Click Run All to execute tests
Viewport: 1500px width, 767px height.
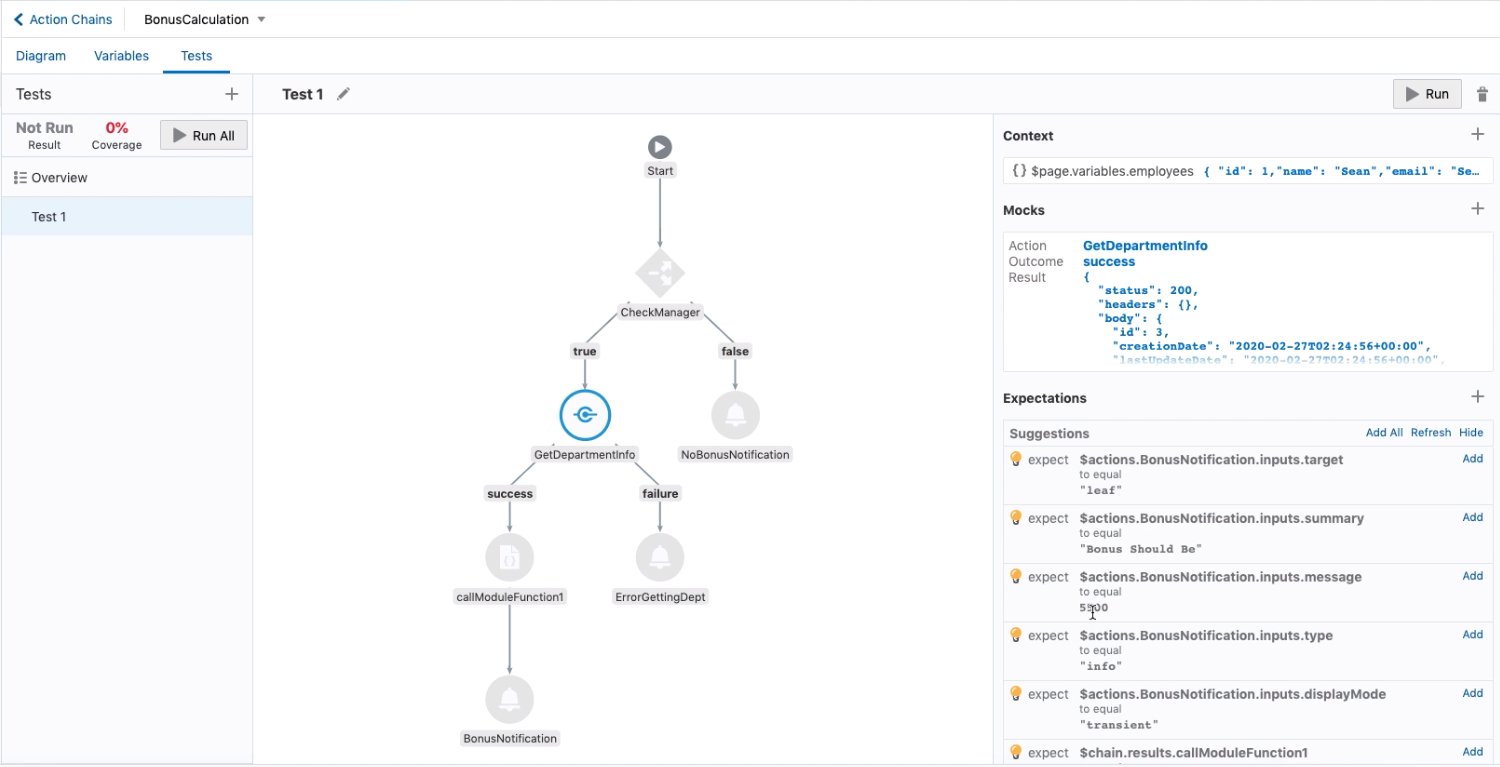pos(203,135)
